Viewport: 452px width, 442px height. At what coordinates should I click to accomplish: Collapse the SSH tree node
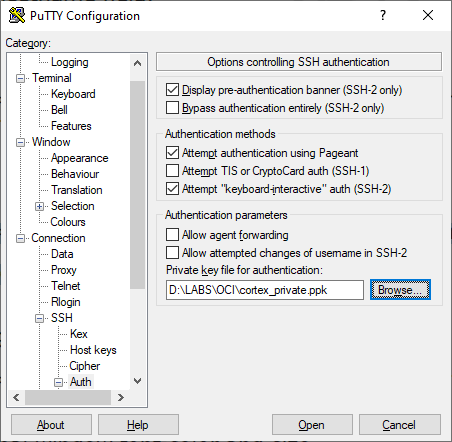[40, 318]
